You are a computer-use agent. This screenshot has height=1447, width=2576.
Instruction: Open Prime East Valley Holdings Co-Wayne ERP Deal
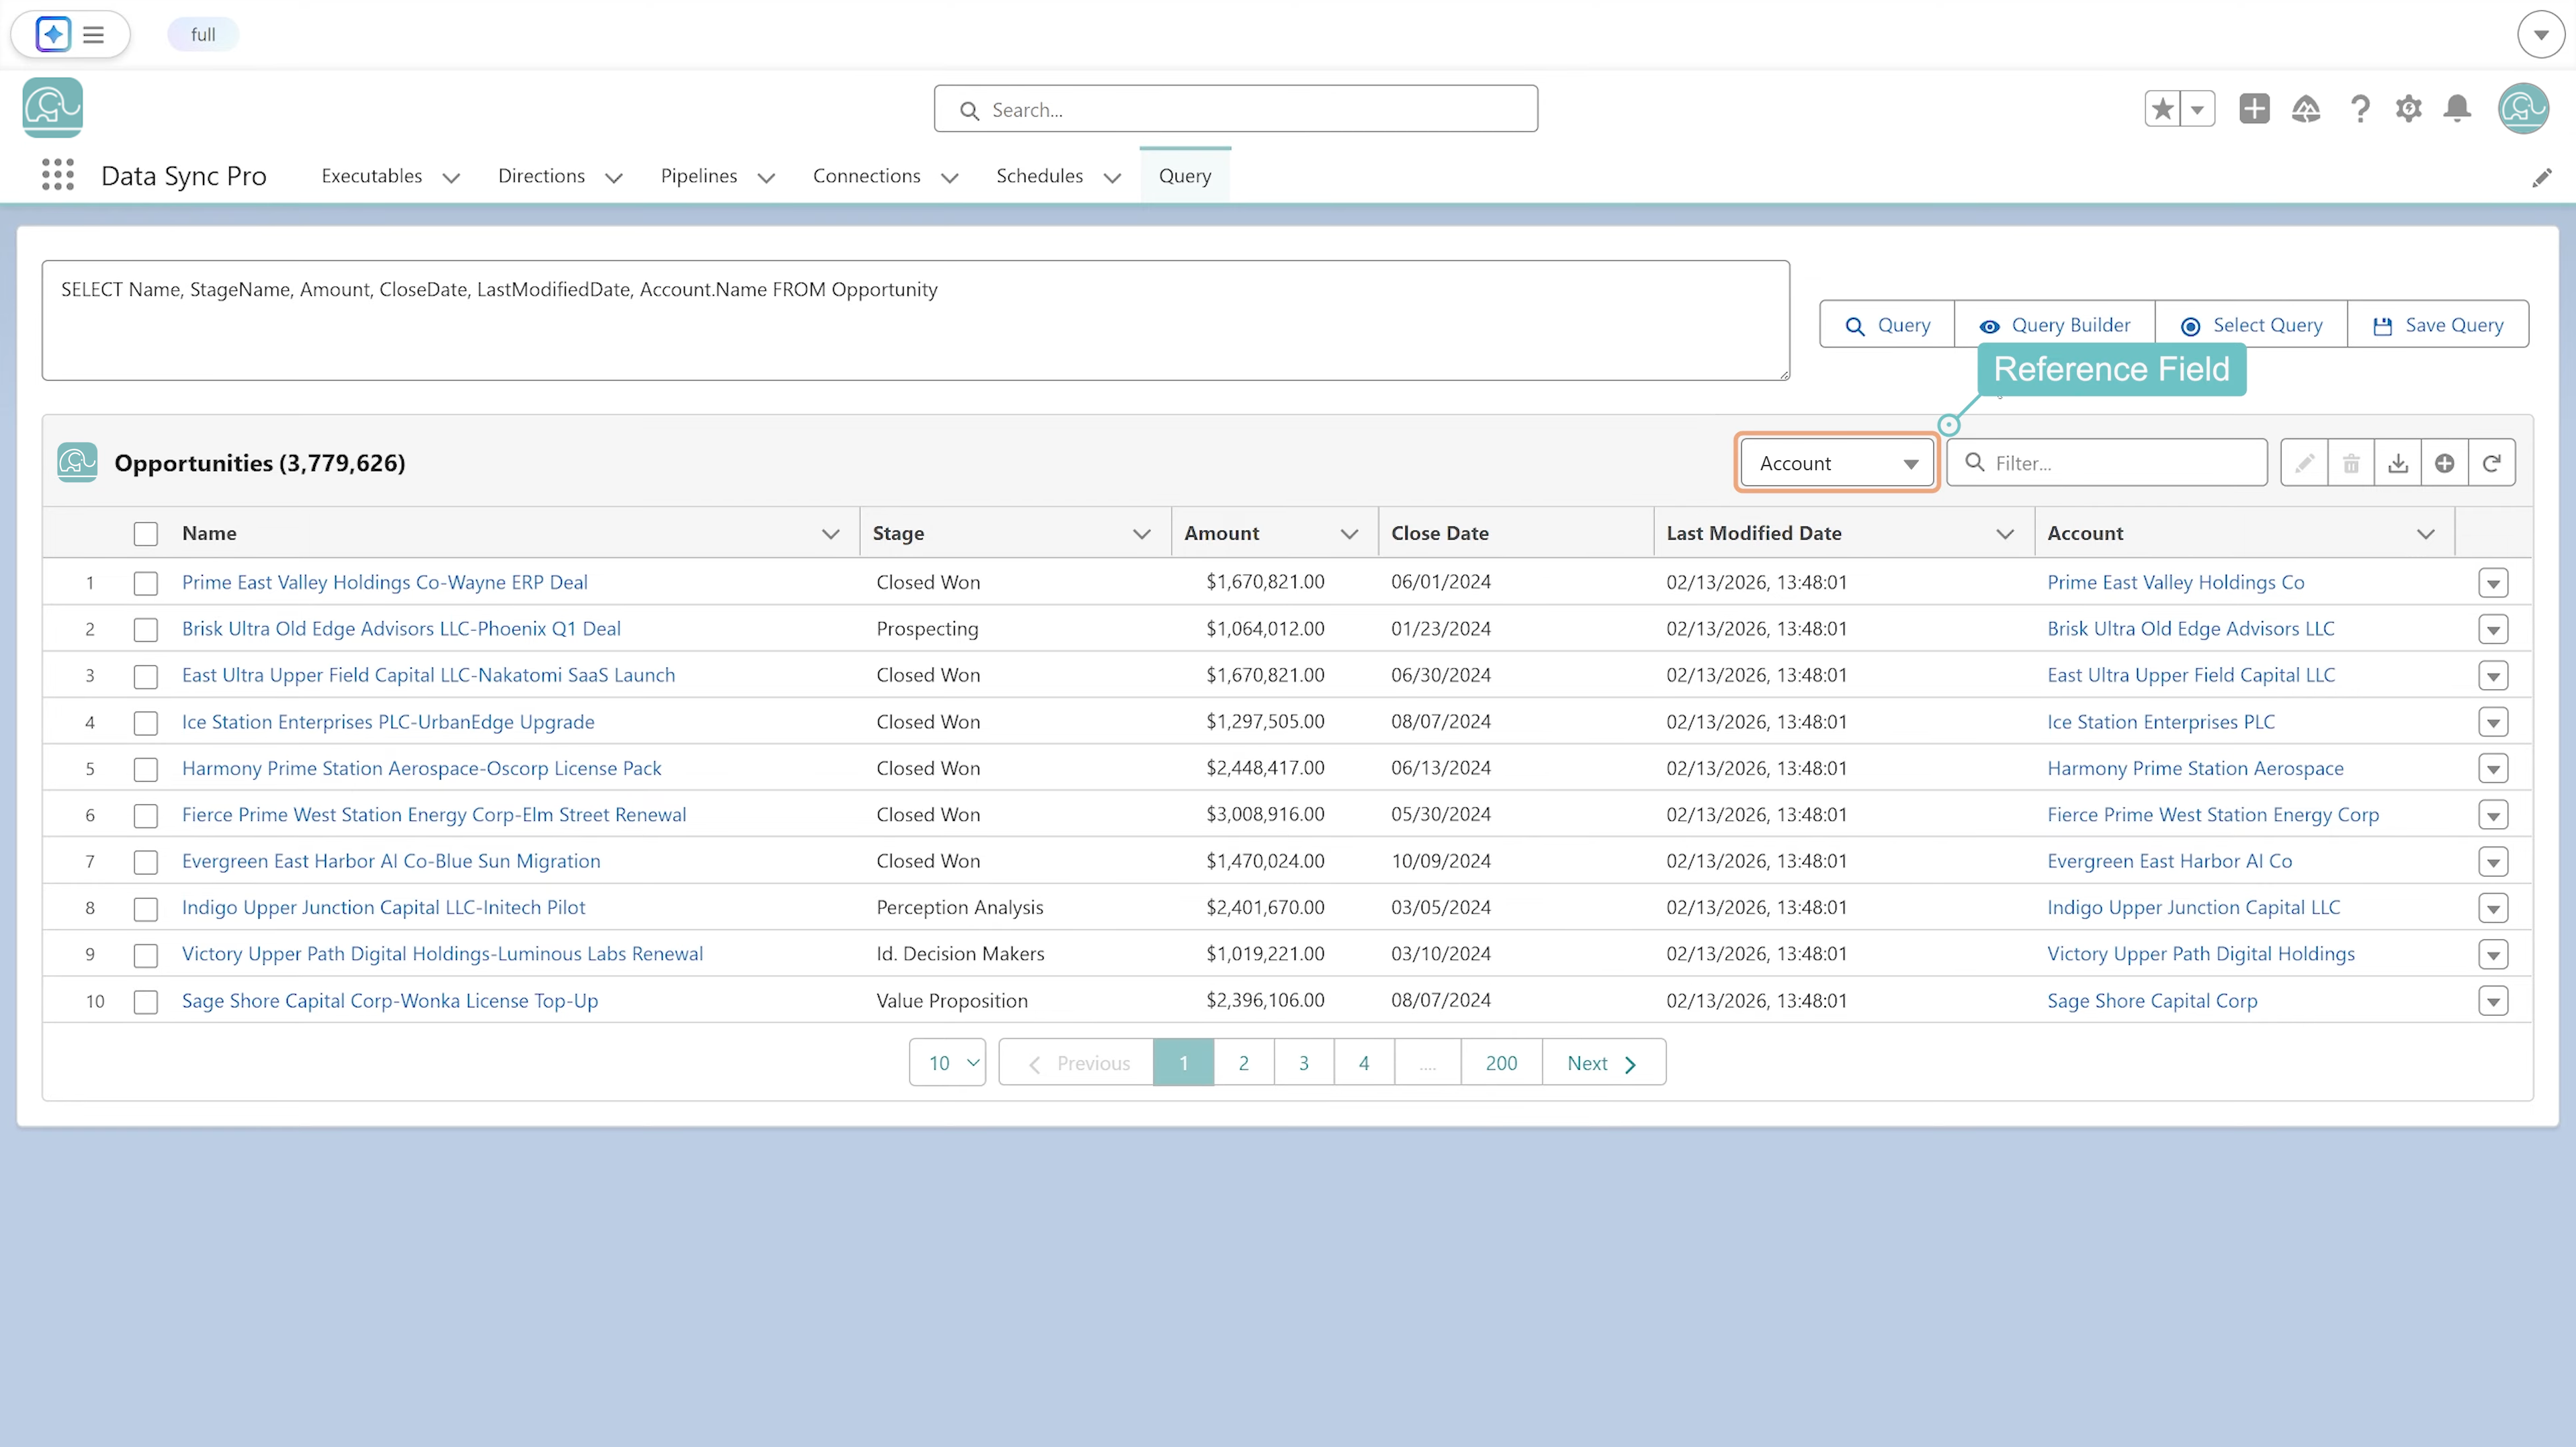384,582
